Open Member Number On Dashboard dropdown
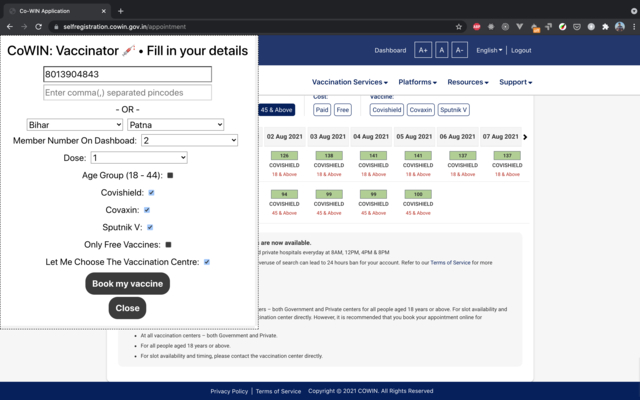Screen dimensions: 640x400 click(189, 140)
